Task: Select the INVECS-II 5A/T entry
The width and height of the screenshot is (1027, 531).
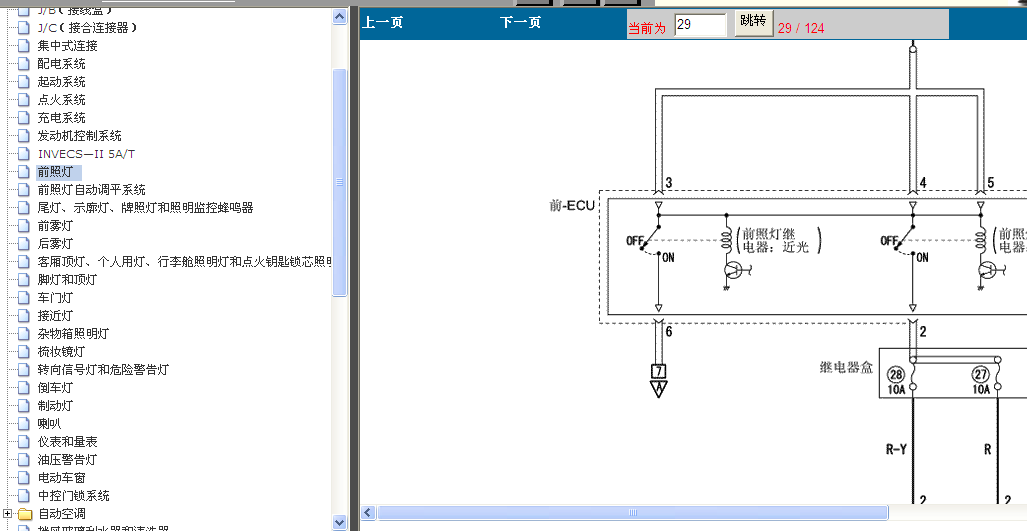Action: click(x=86, y=154)
